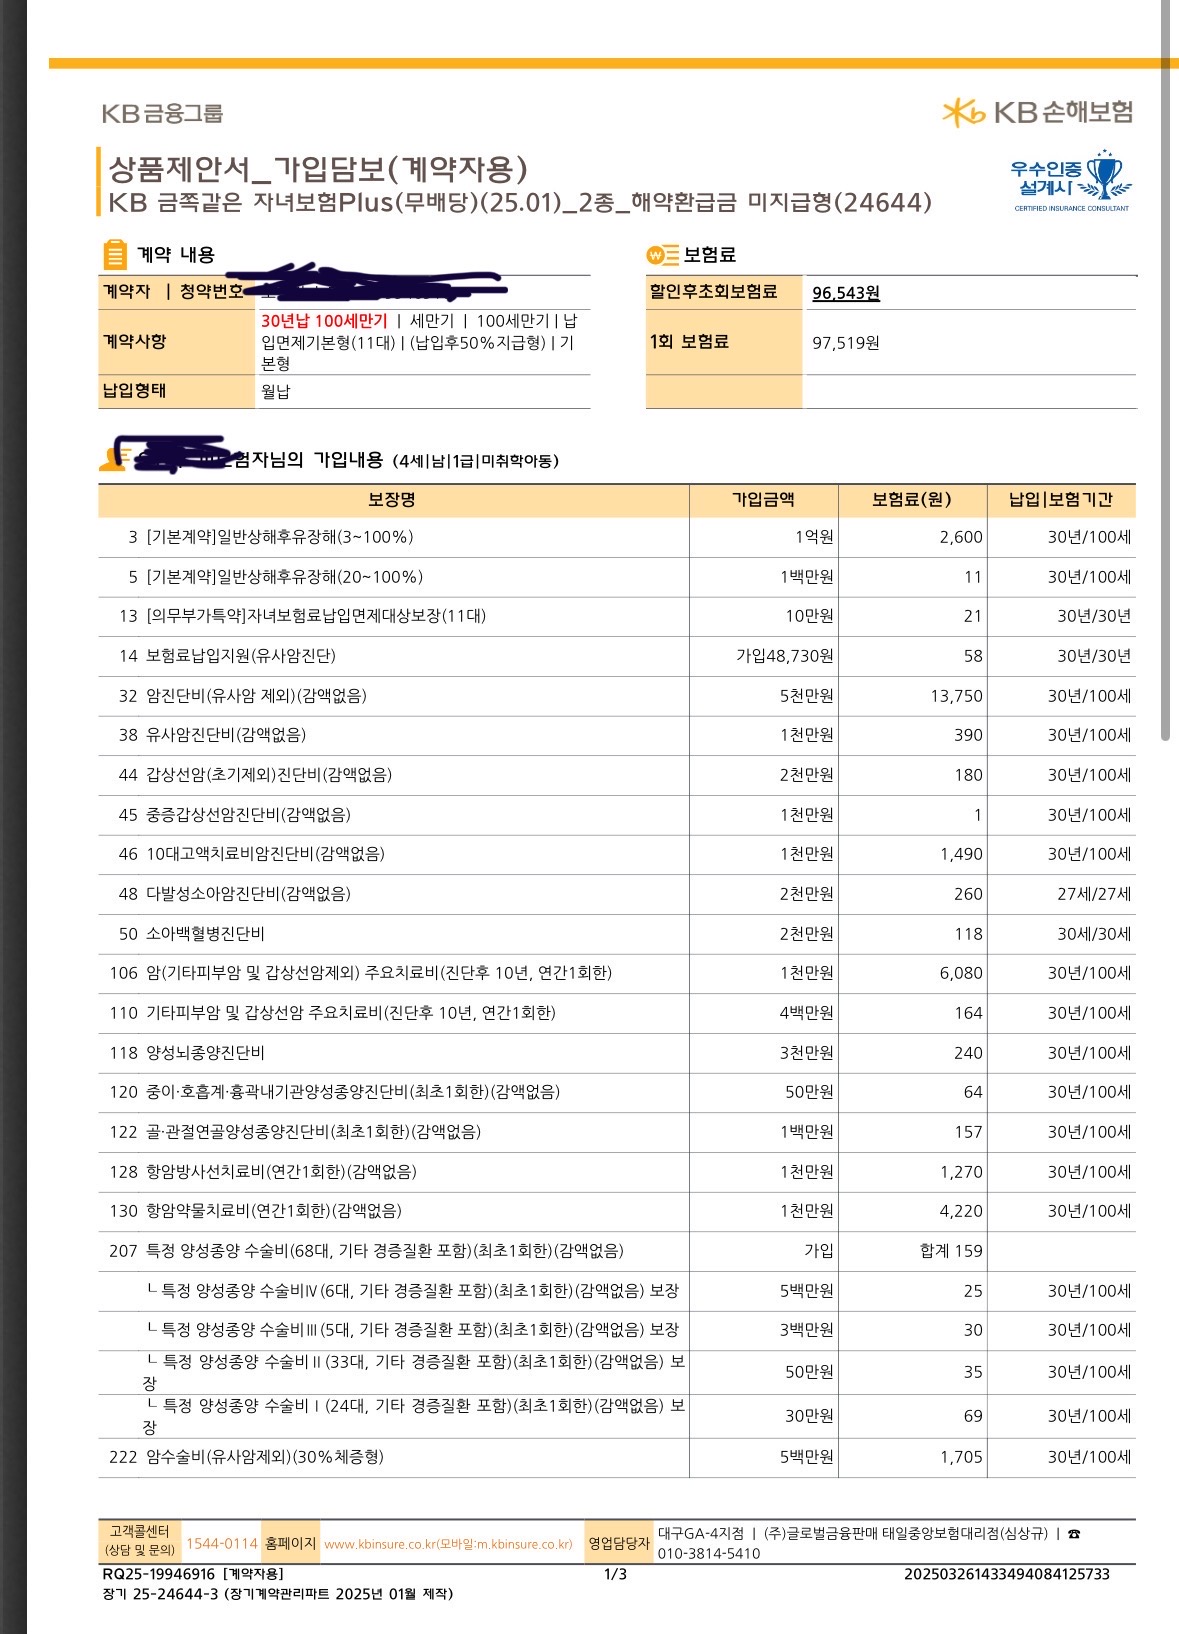Image resolution: width=1179 pixels, height=1634 pixels.
Task: Click row 46 10대고액치료비암진단비
Action: (x=617, y=854)
